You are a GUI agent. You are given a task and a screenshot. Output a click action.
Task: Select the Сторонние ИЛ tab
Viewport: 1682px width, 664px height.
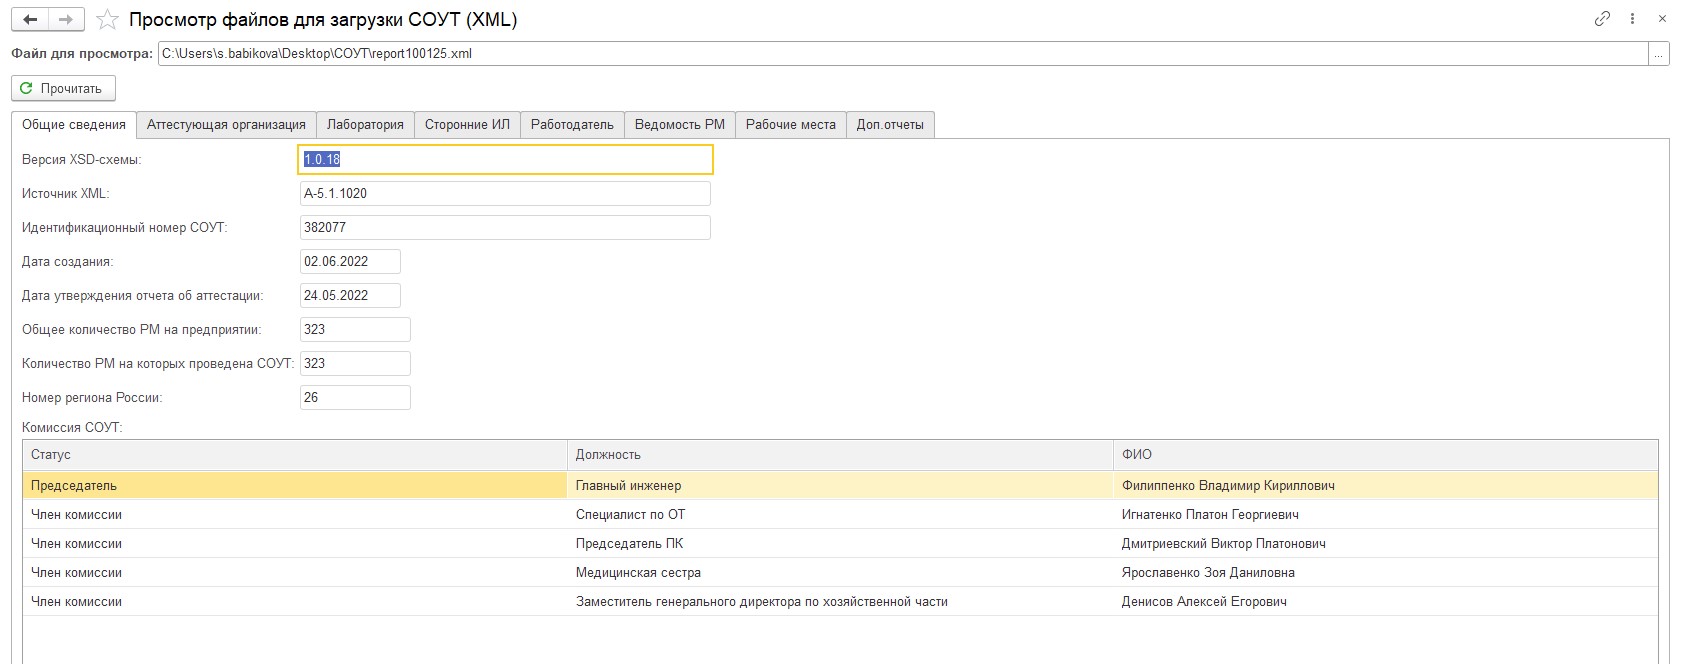[467, 125]
